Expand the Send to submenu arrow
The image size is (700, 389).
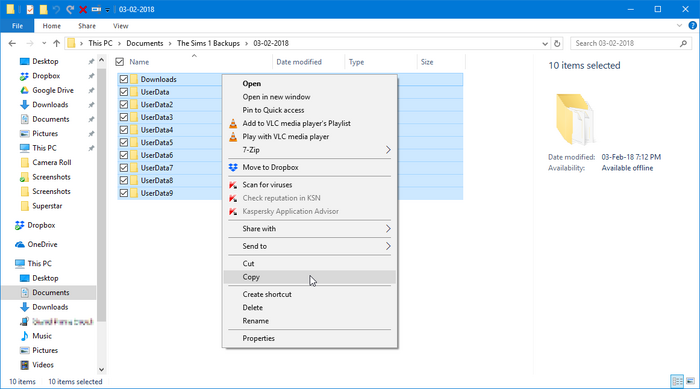(x=388, y=246)
